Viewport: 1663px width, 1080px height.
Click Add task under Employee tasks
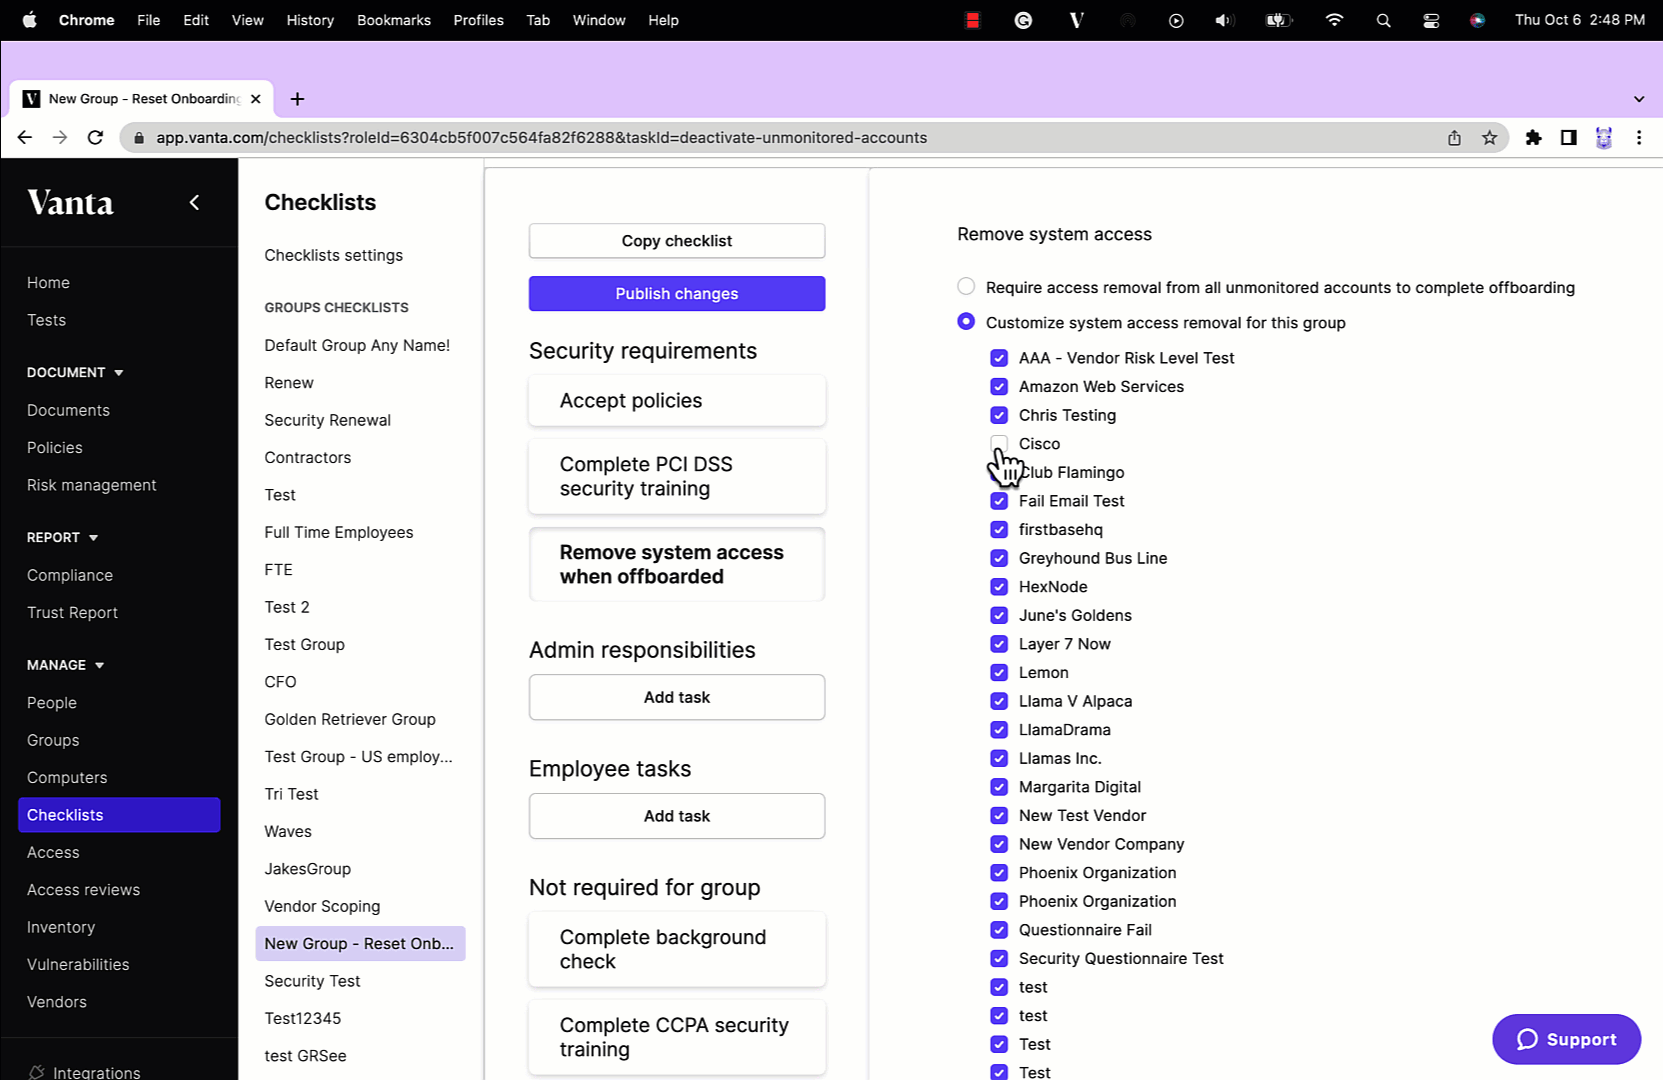(x=677, y=816)
